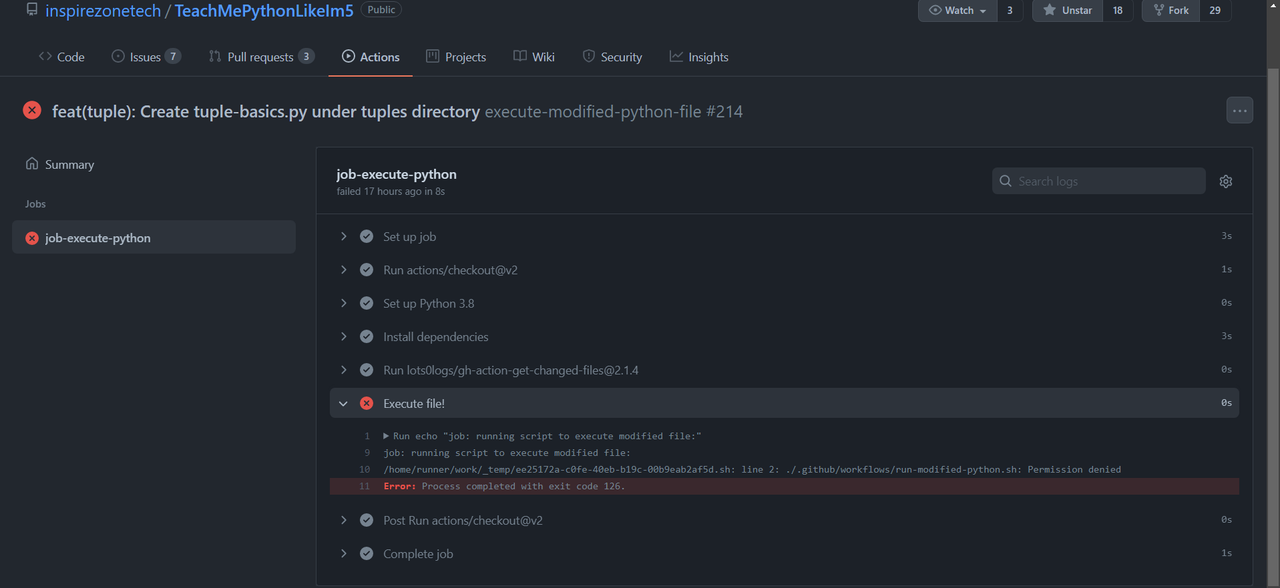This screenshot has width=1280, height=588.
Task: Open the Insights tab
Action: click(x=699, y=57)
